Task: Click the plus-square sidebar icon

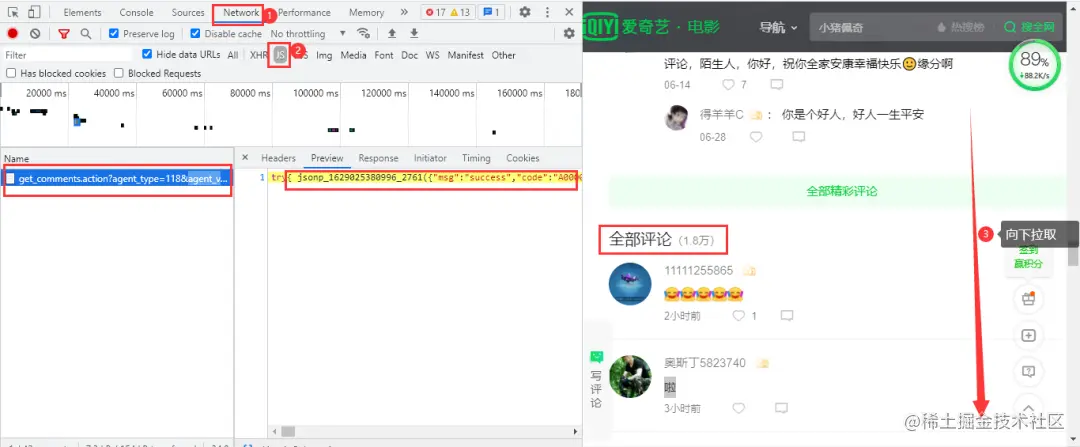Action: tap(1028, 335)
